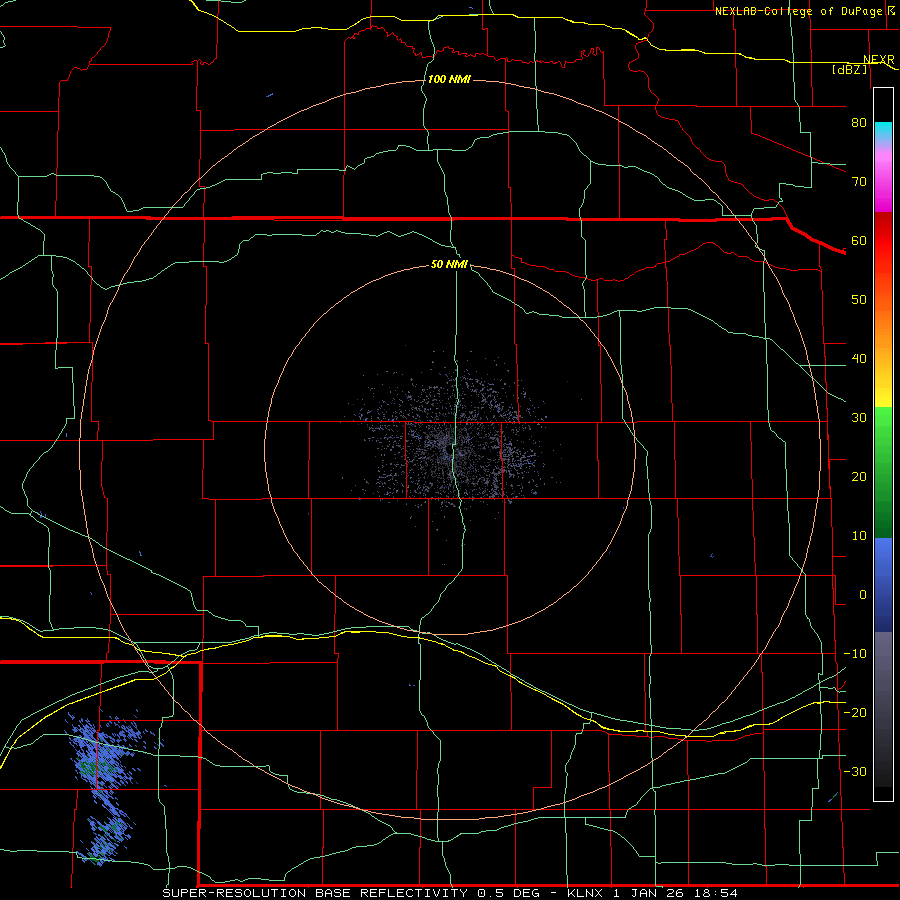This screenshot has width=900, height=900.
Task: Click the 20 value on the dBZ scale
Action: coord(859,476)
